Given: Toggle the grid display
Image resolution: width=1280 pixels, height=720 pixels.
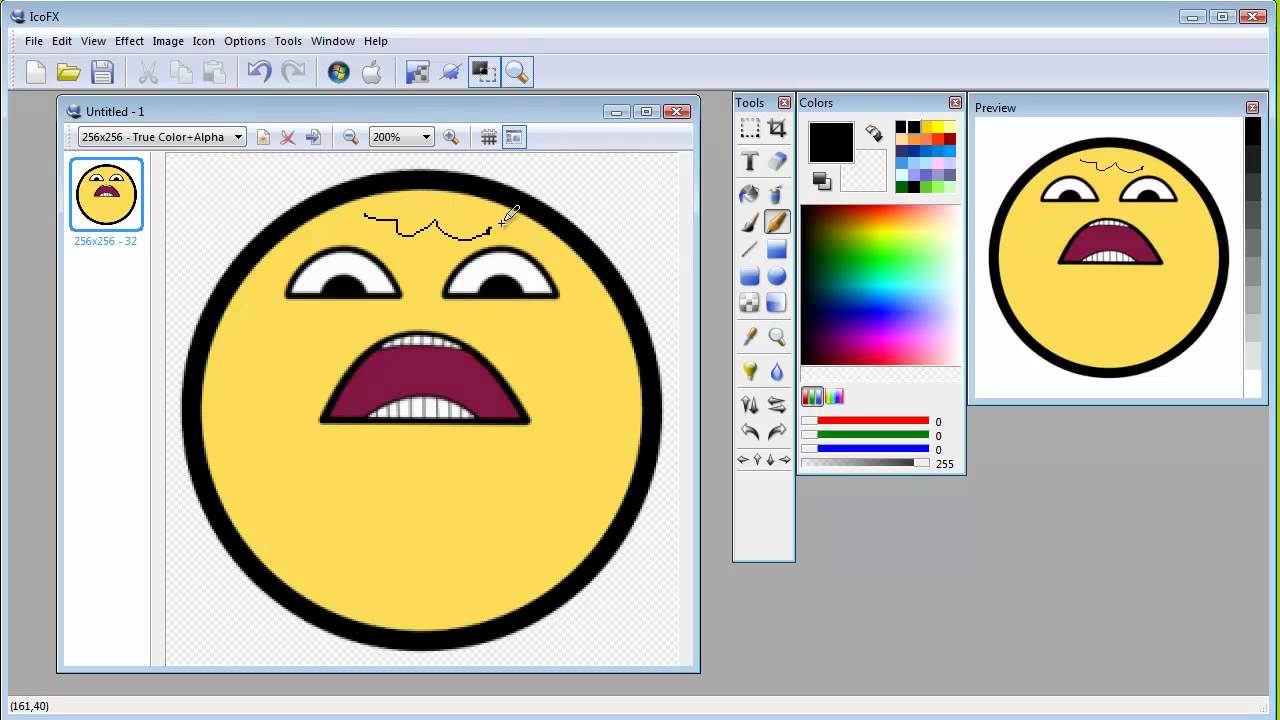Looking at the screenshot, I should 488,137.
